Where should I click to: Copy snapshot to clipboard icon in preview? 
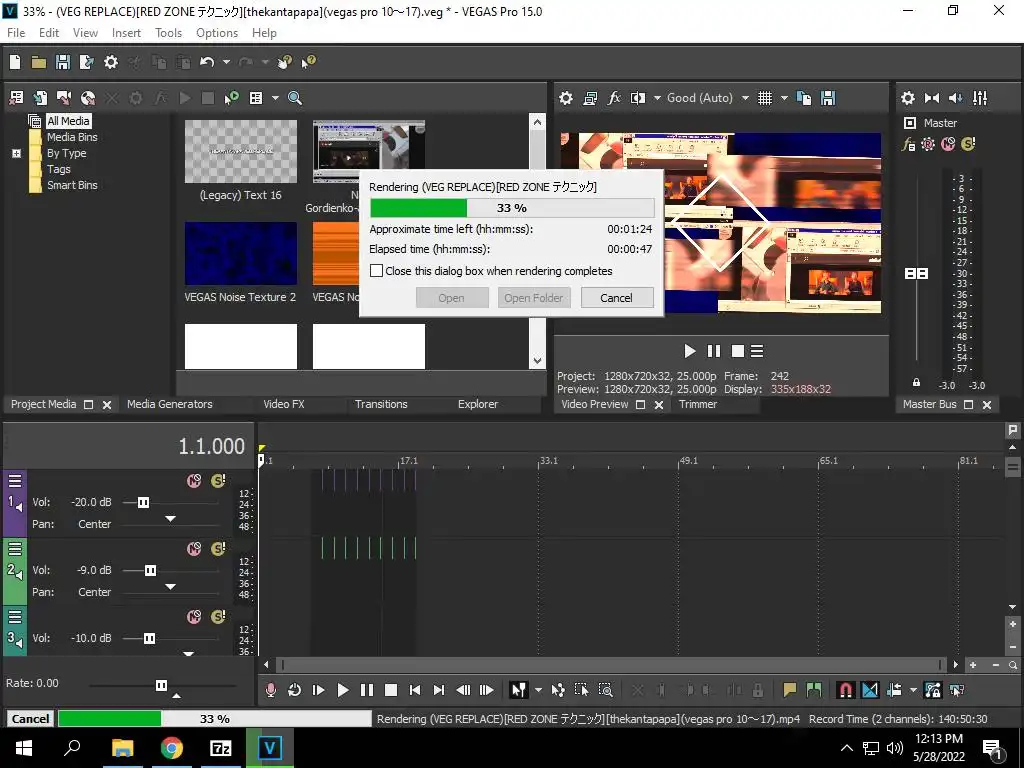pos(804,98)
